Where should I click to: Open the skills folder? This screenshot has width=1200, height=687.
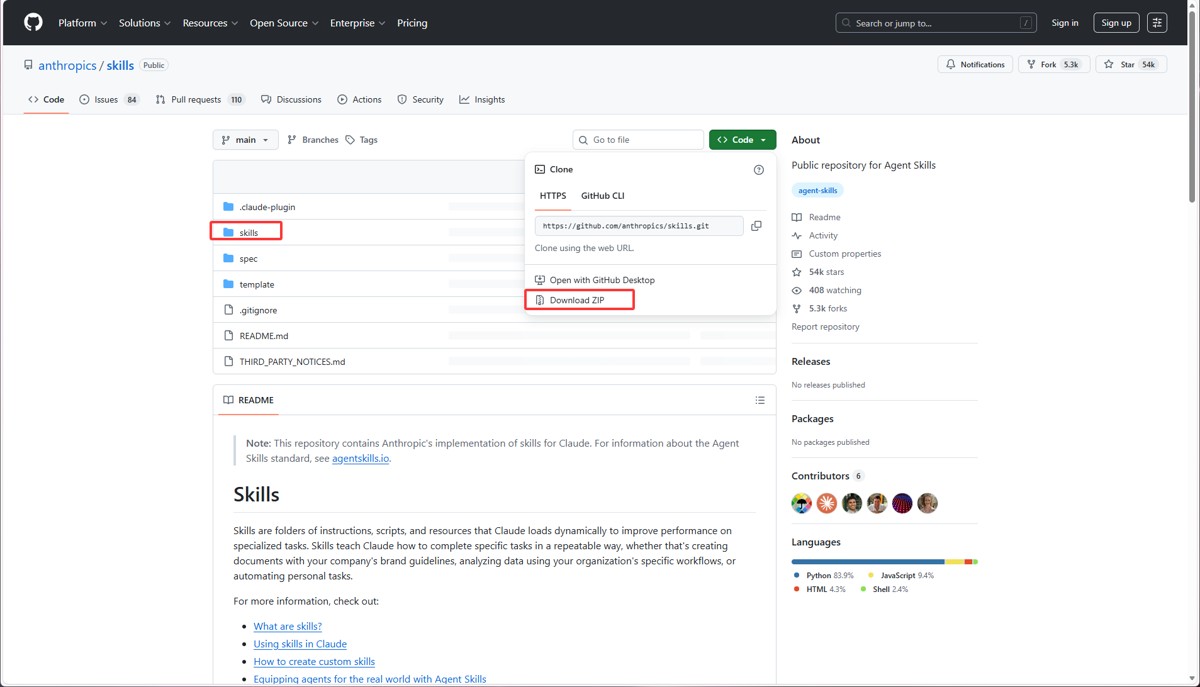click(x=248, y=232)
